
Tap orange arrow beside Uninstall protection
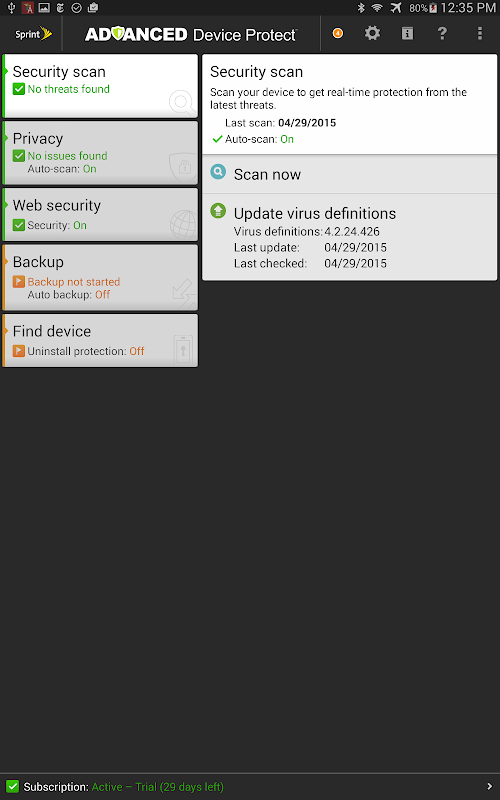[19, 351]
